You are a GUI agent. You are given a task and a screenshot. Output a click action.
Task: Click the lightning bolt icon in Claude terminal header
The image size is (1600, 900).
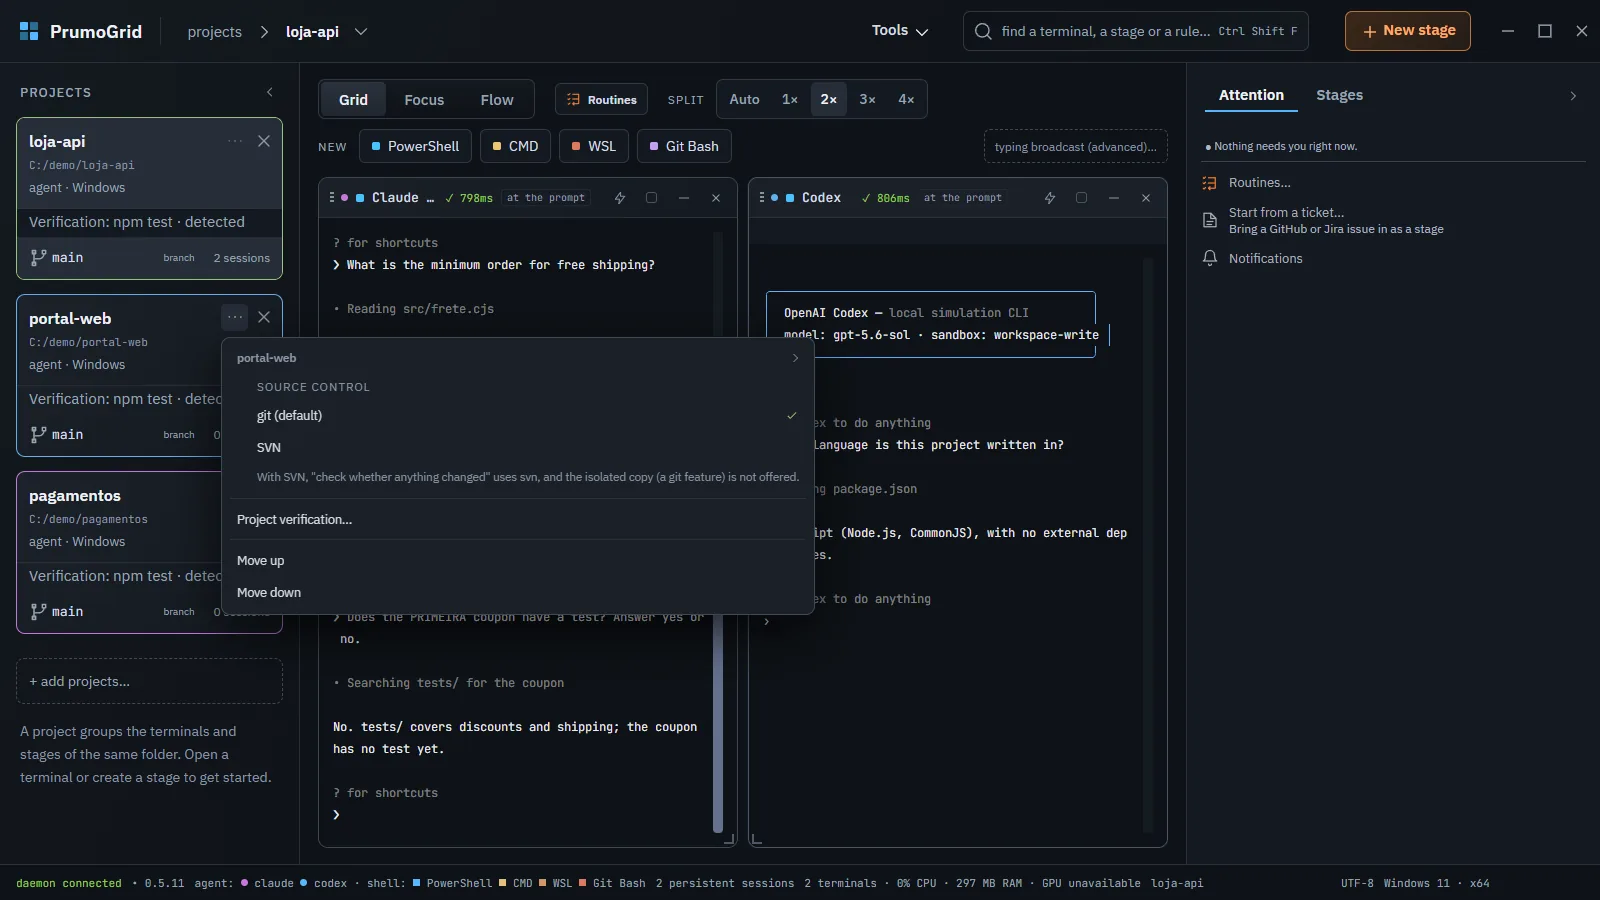coord(620,198)
